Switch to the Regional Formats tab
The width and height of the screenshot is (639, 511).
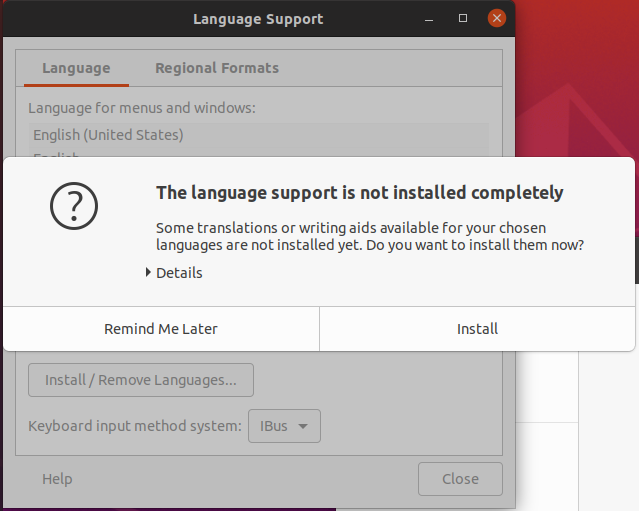217,68
